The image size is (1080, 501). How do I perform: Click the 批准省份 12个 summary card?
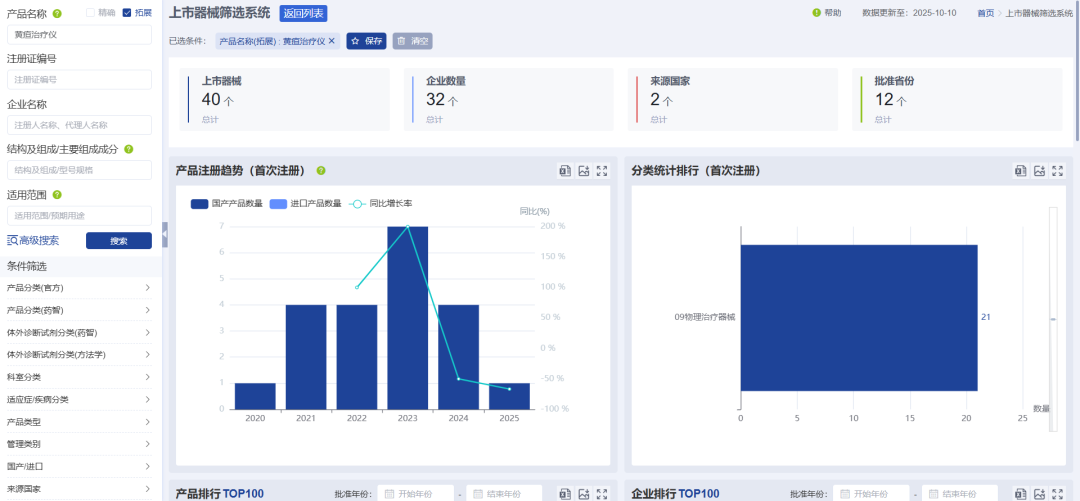click(957, 99)
